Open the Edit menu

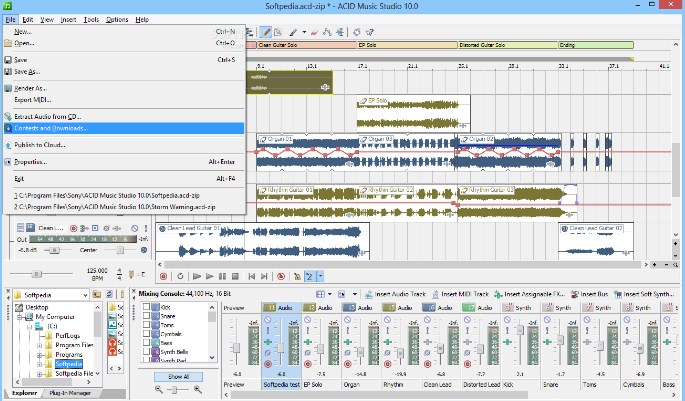[28, 20]
